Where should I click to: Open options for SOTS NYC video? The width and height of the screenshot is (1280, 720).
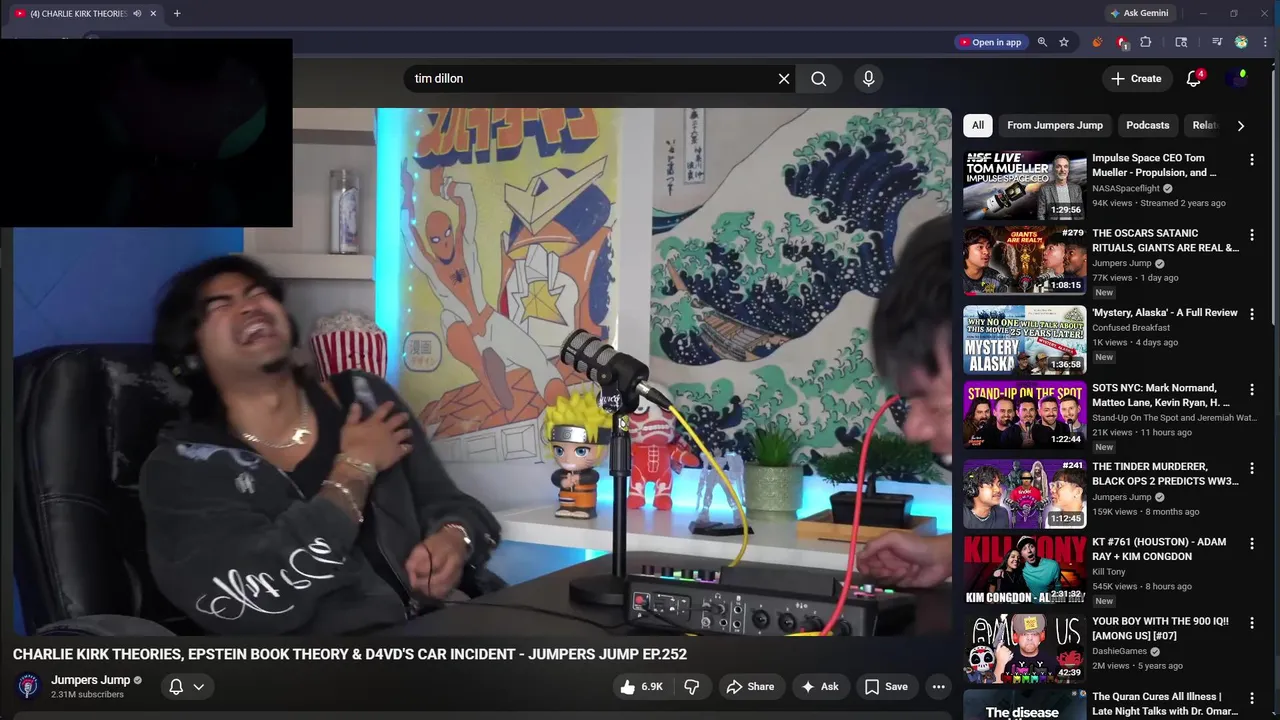[x=1251, y=389]
